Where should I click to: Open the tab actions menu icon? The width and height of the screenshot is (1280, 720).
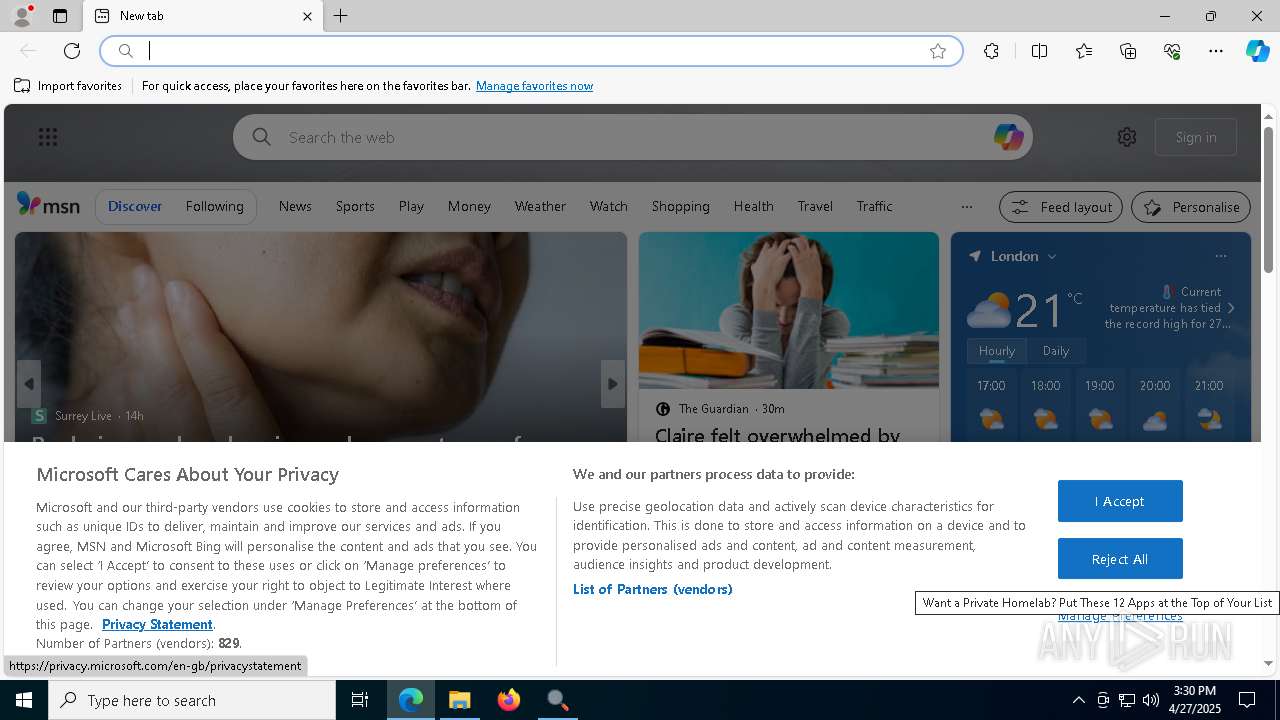(x=60, y=16)
